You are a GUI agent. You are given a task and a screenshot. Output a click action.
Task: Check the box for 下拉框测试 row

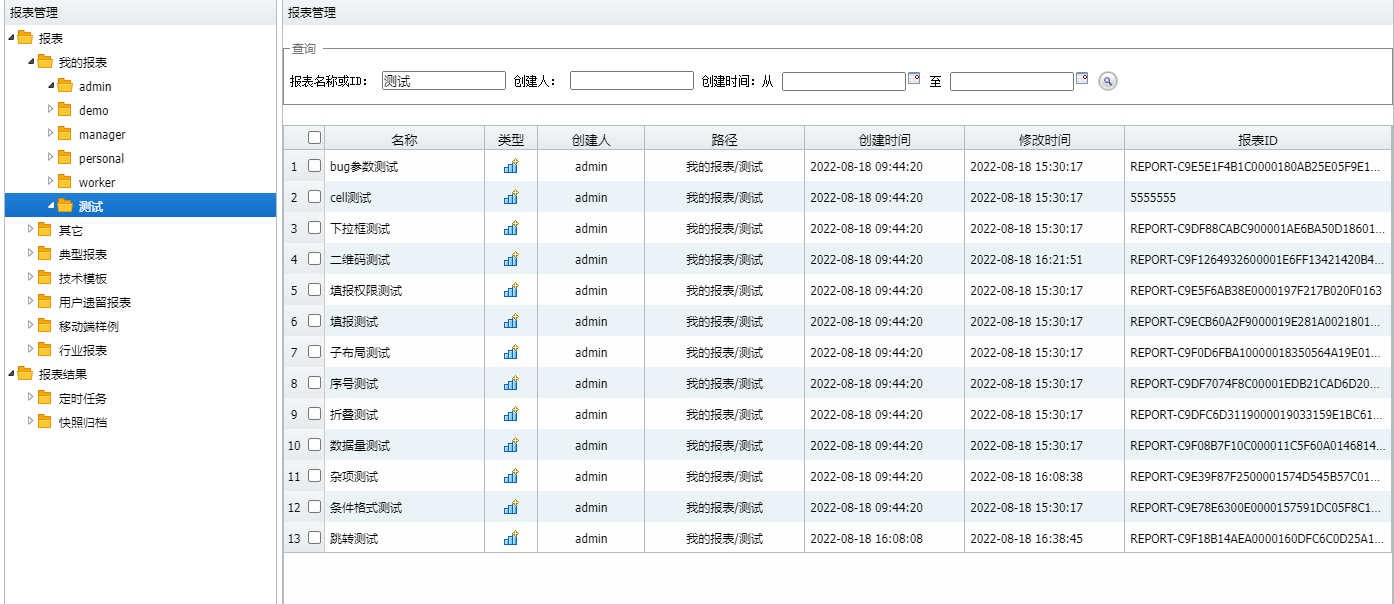314,228
